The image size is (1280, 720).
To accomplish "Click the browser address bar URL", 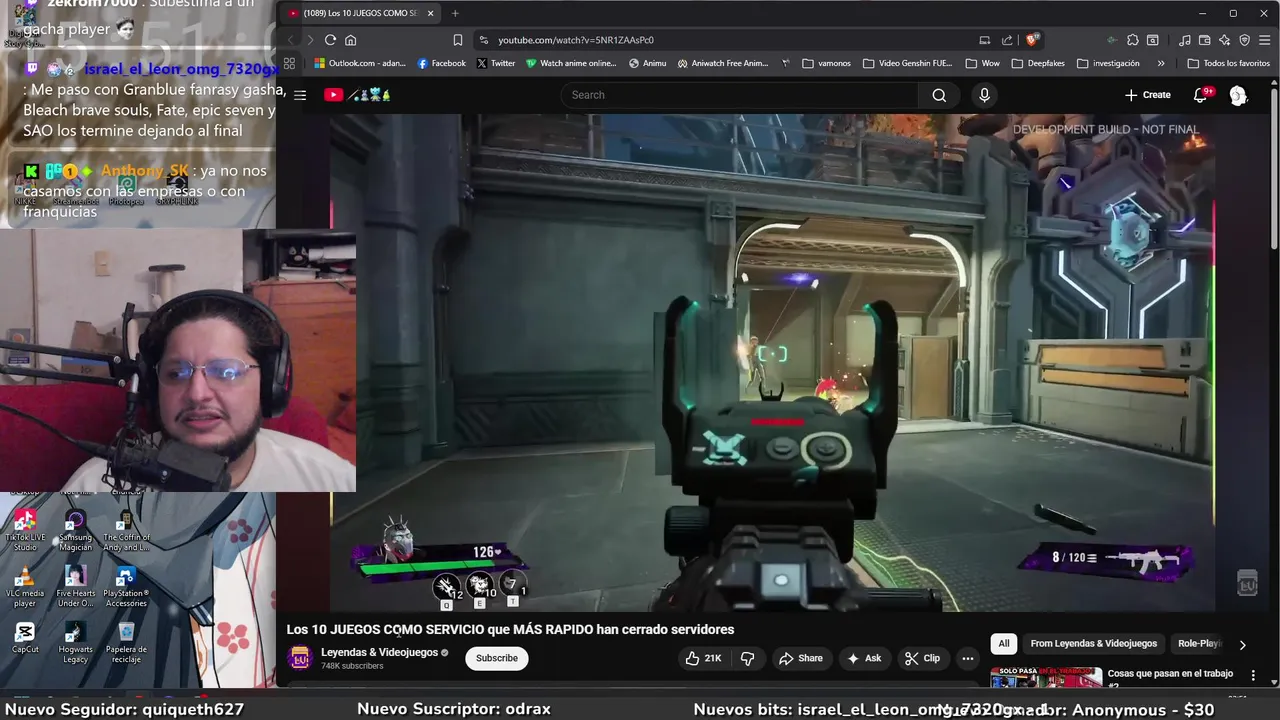I will pos(576,40).
